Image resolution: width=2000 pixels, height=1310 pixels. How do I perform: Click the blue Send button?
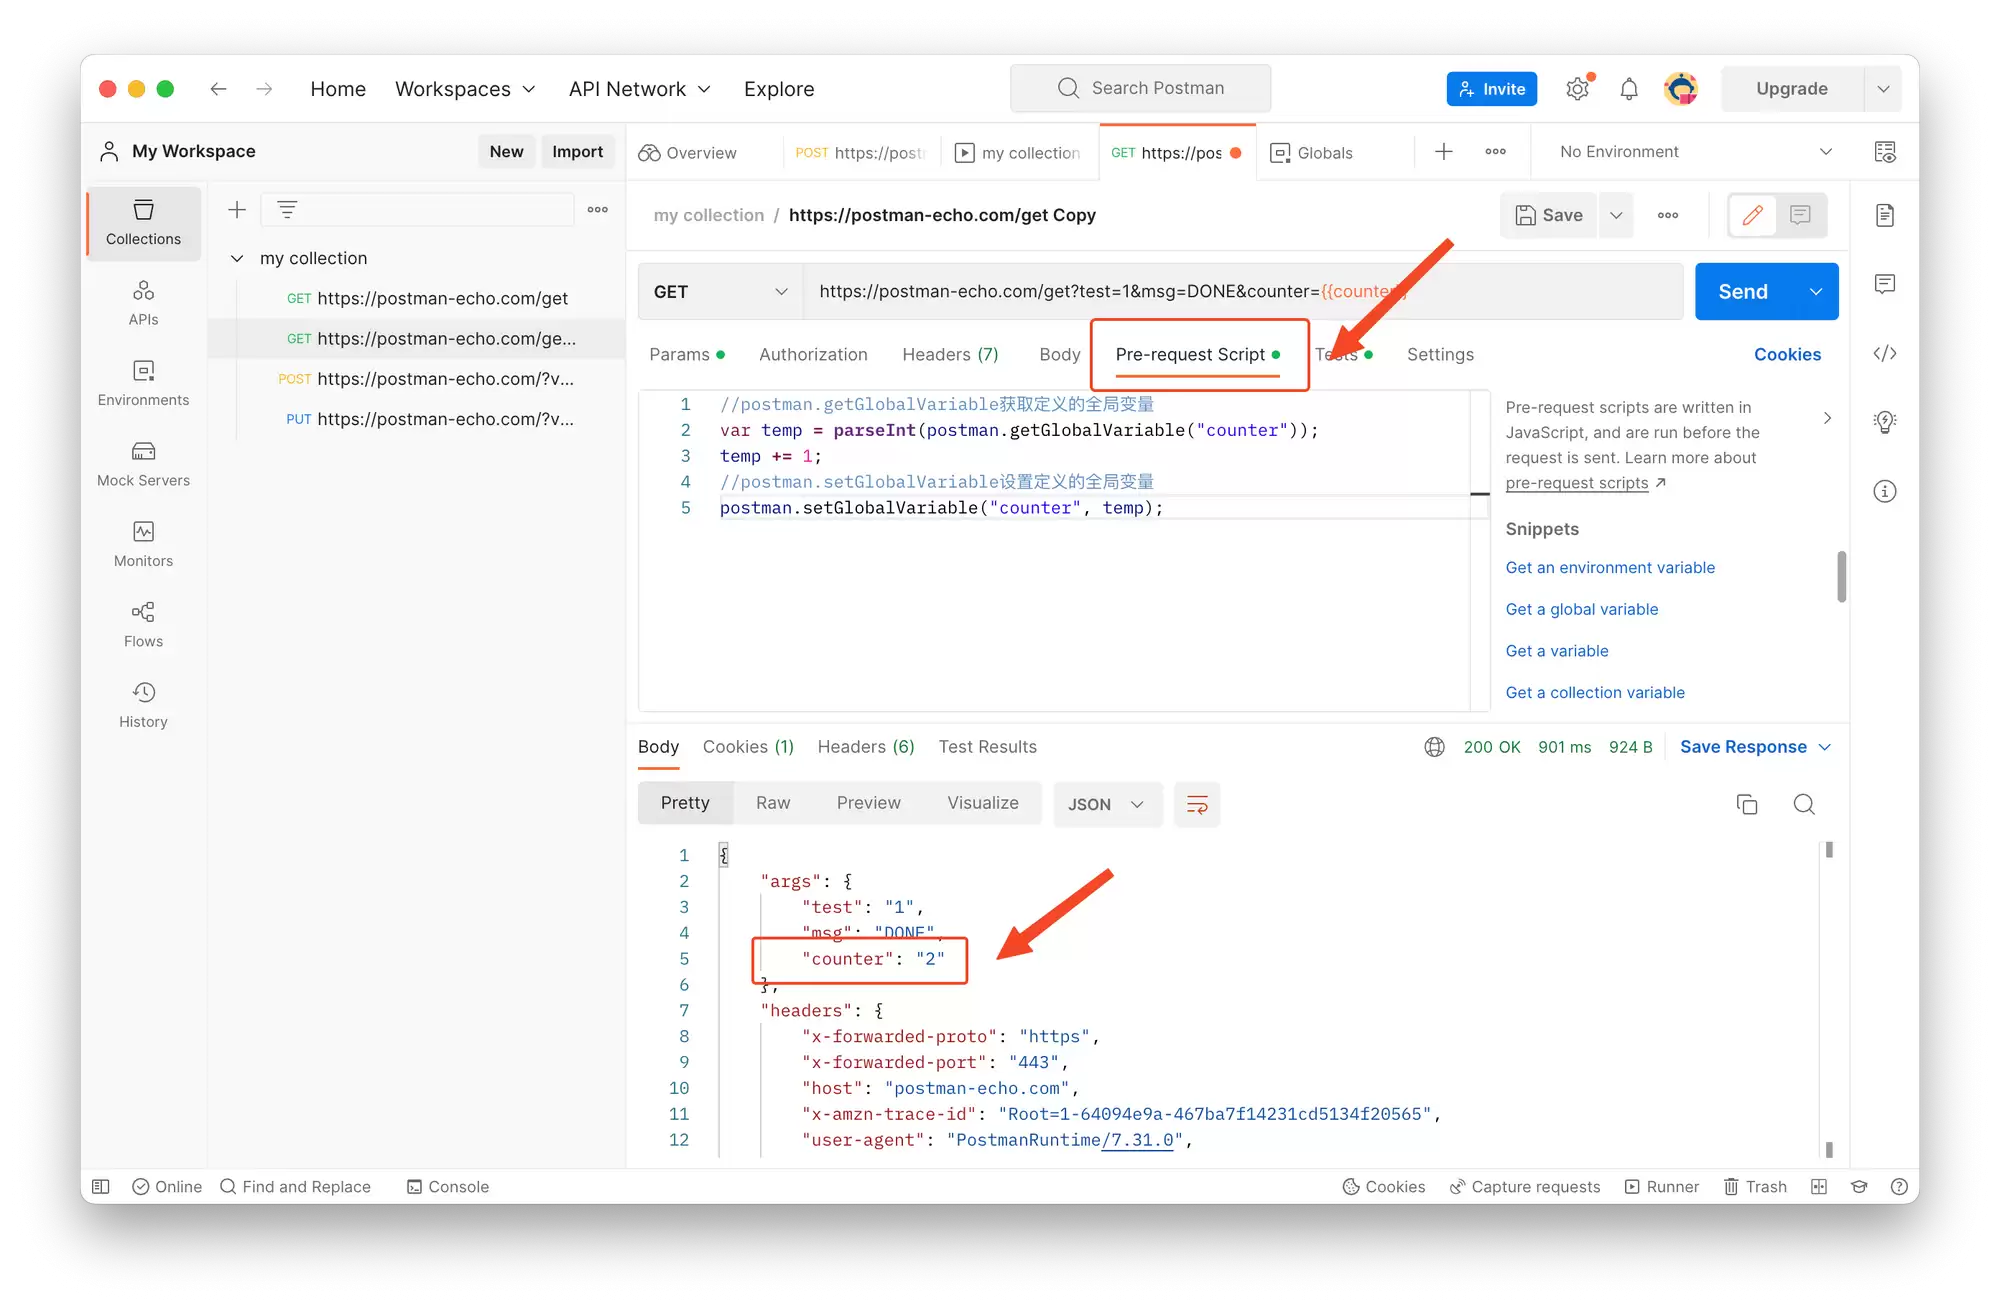coord(1743,292)
